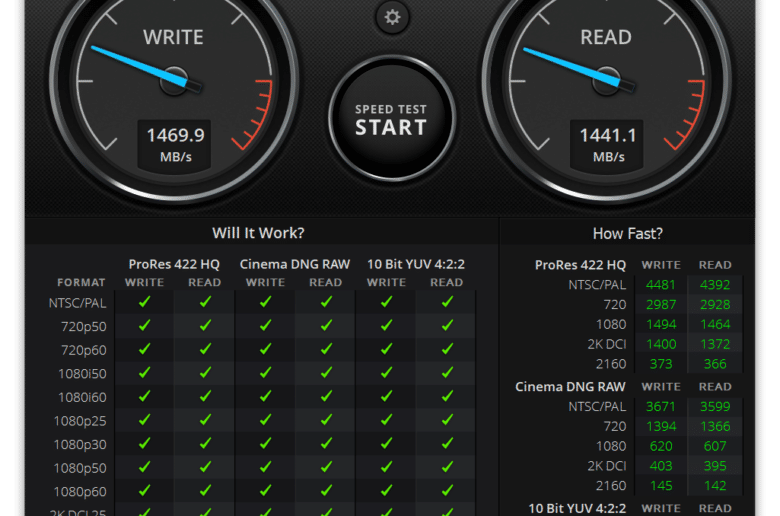
Task: Select the 607 Cinema DNG 1080 read value
Action: click(715, 446)
